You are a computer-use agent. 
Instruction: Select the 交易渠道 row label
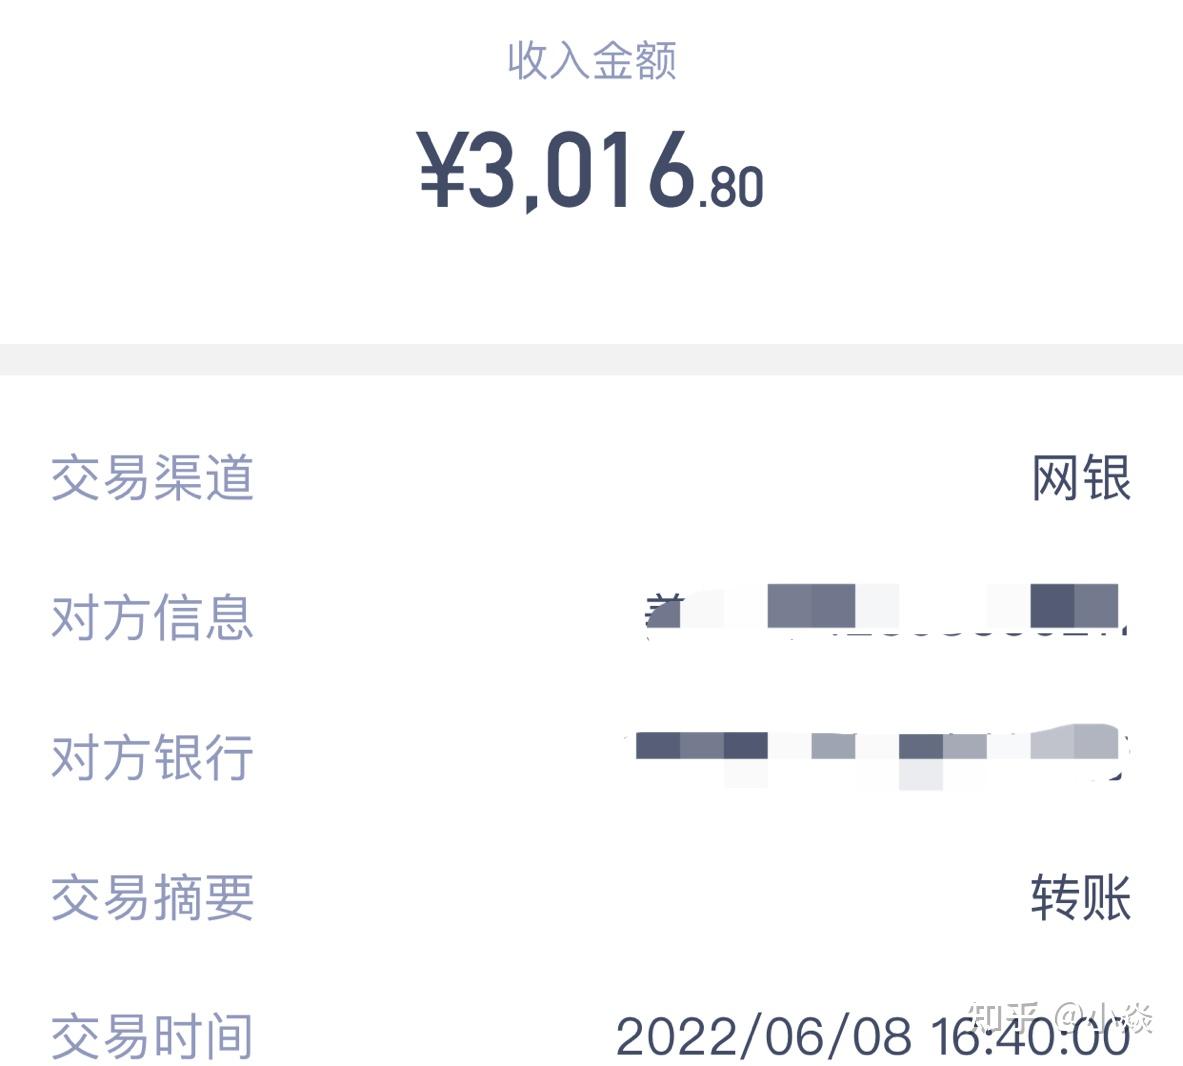[x=152, y=478]
